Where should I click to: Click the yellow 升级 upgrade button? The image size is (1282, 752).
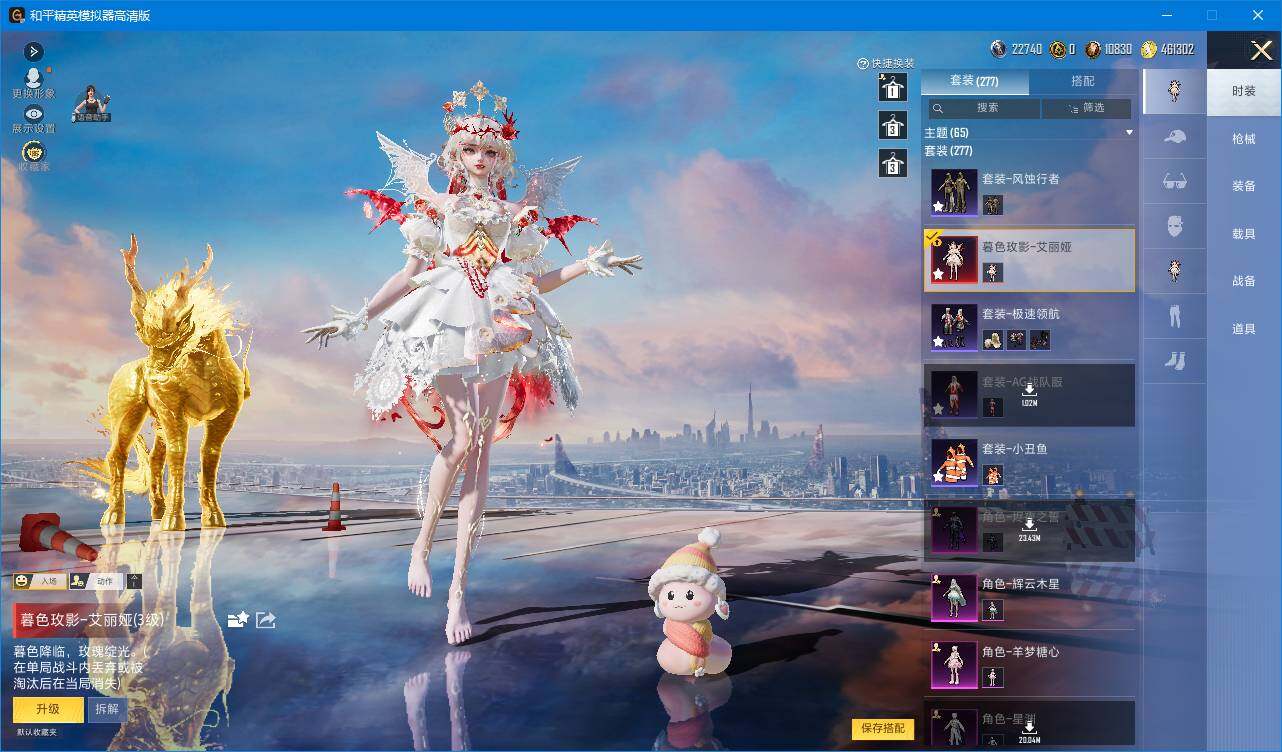pos(48,709)
